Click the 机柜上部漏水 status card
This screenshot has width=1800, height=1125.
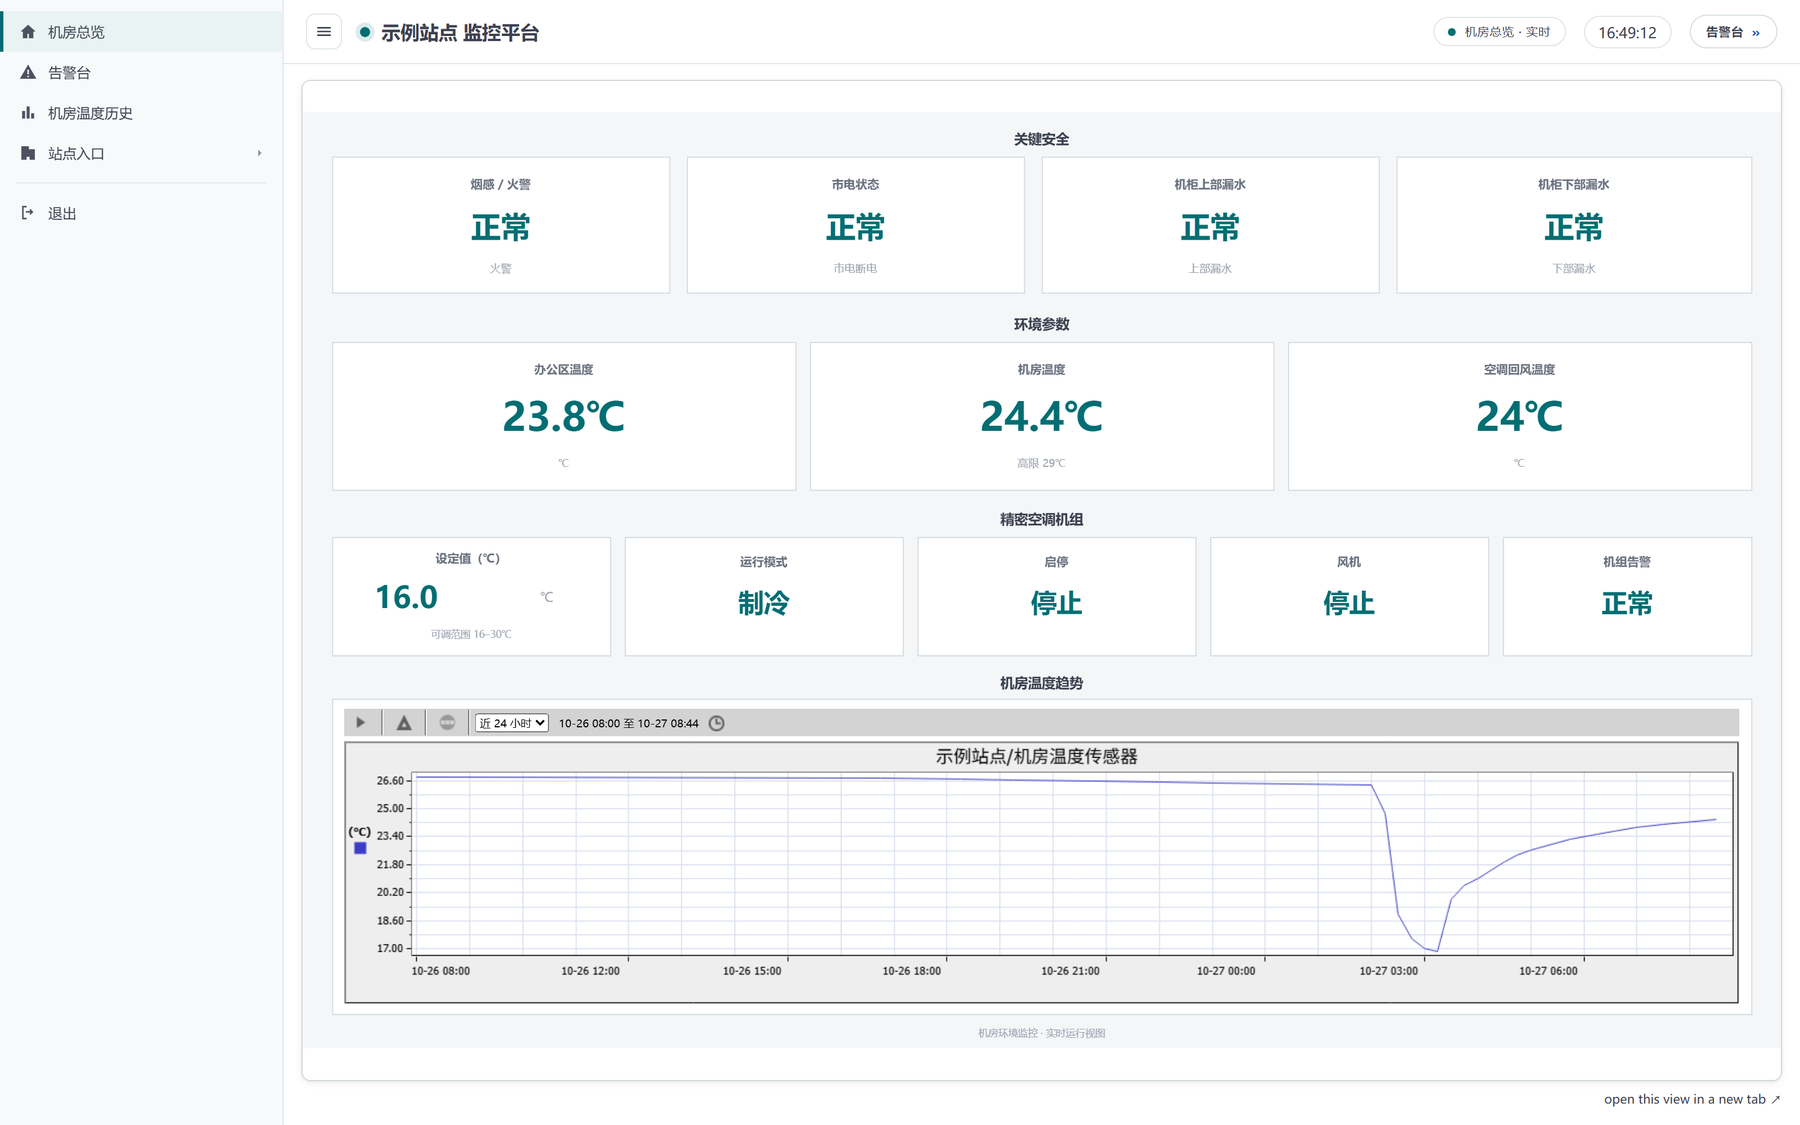pos(1210,225)
